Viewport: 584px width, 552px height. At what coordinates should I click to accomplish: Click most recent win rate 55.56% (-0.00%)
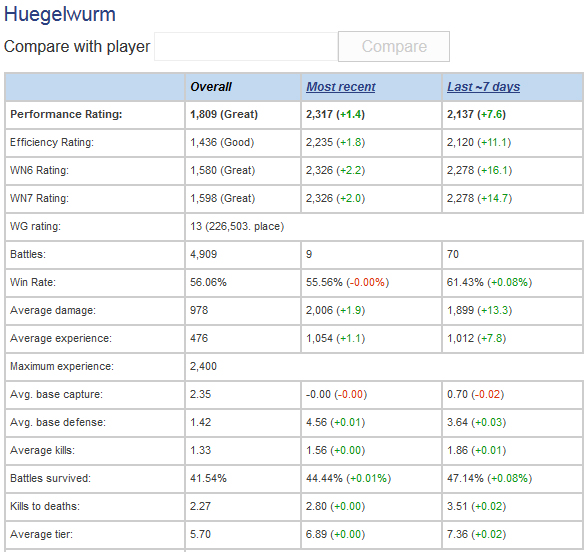point(347,282)
